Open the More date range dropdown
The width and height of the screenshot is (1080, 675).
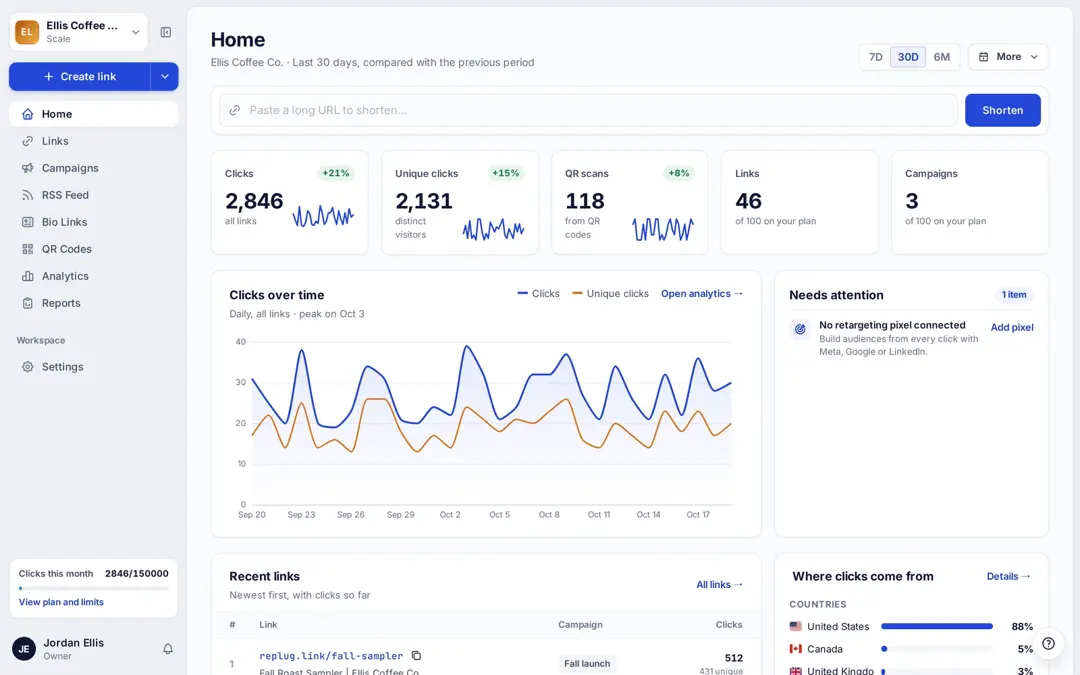click(1008, 57)
